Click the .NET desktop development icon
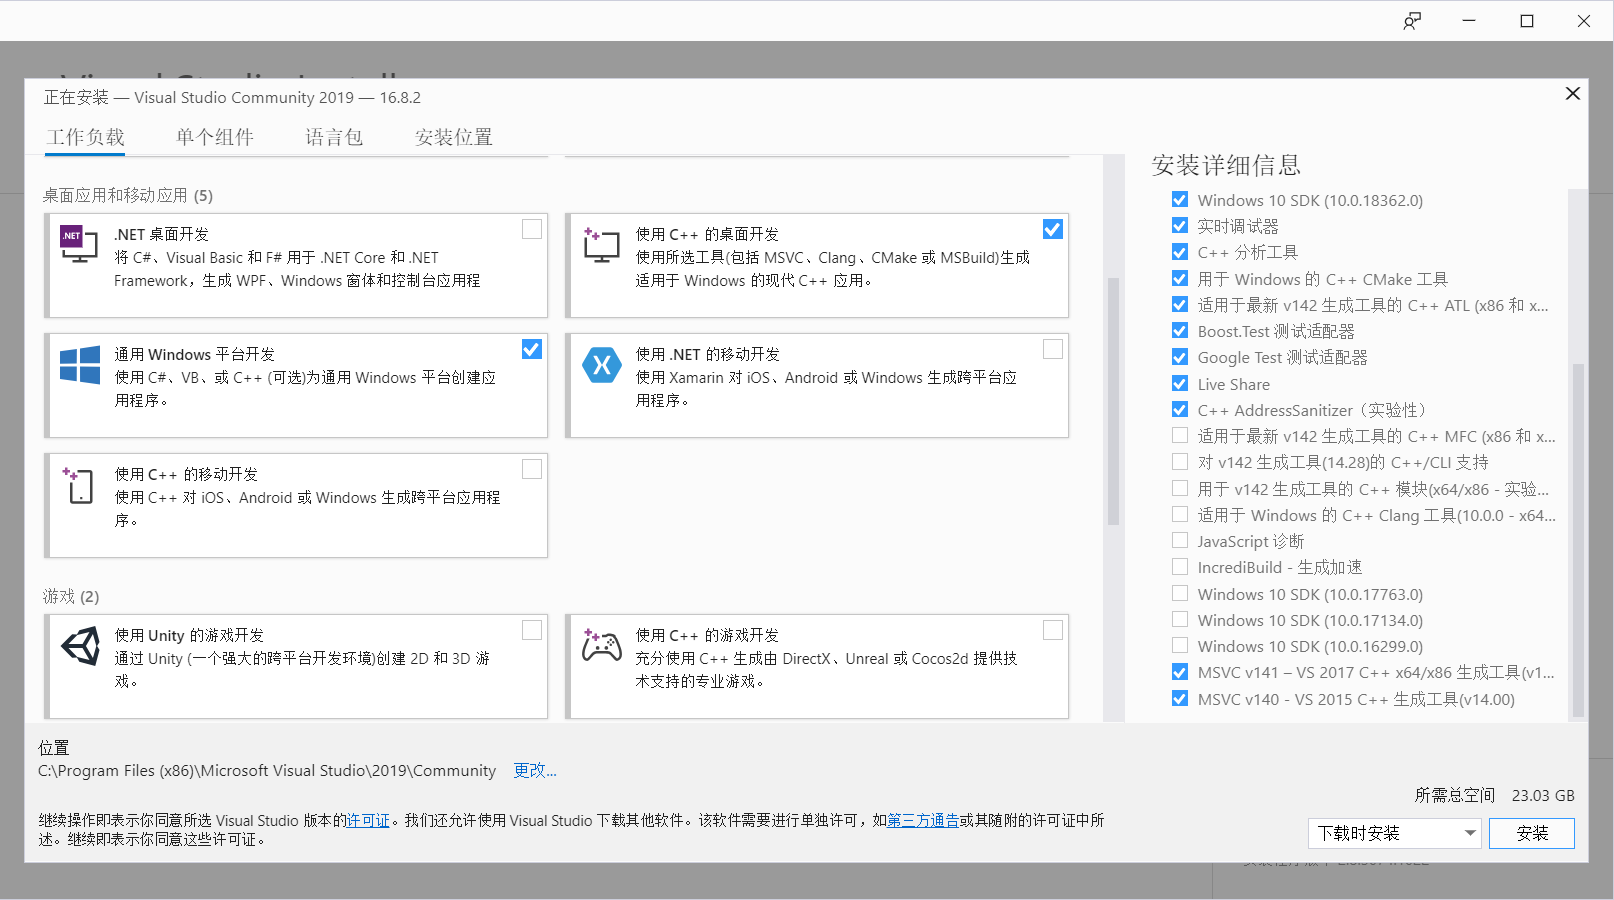 pos(79,244)
